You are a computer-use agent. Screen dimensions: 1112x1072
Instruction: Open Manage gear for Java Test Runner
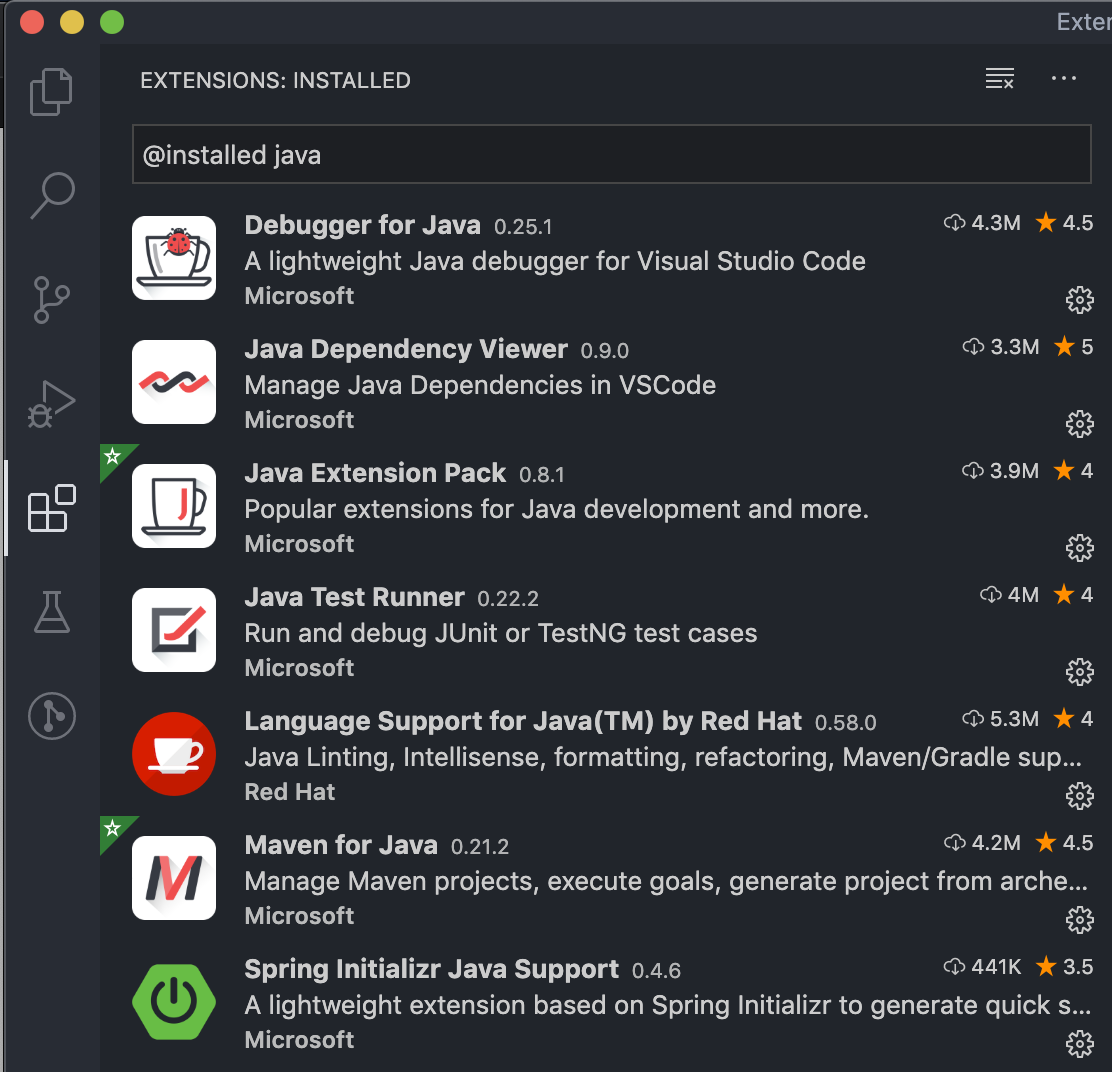point(1079,671)
